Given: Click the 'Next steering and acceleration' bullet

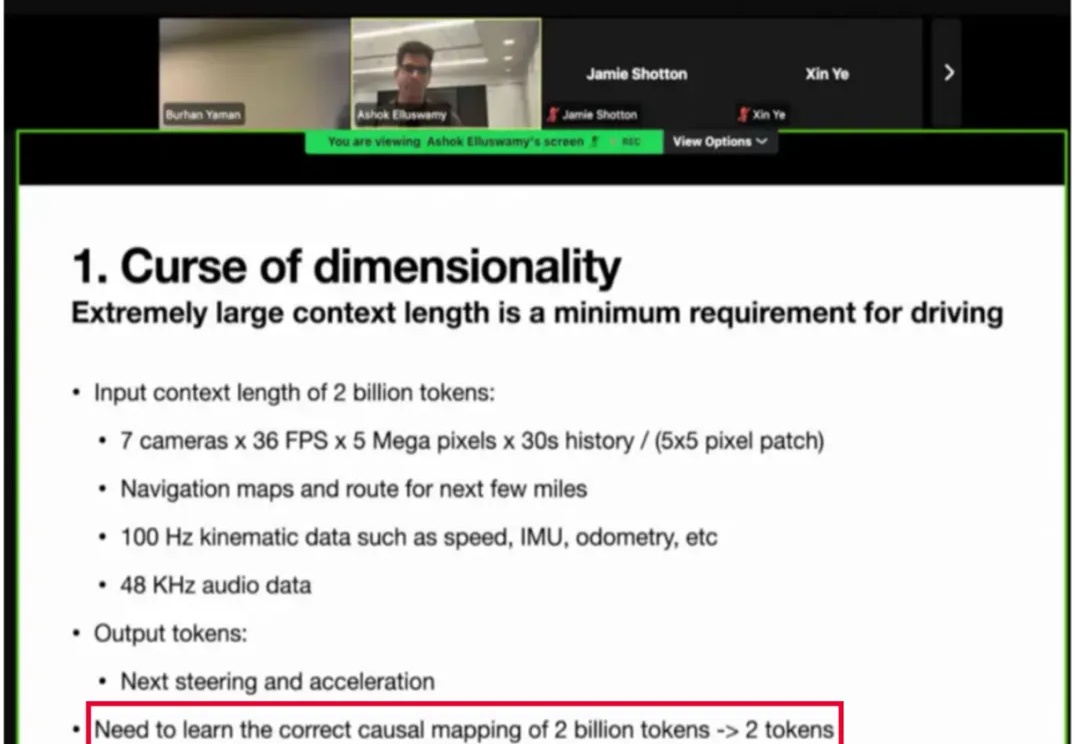Looking at the screenshot, I should pos(277,682).
